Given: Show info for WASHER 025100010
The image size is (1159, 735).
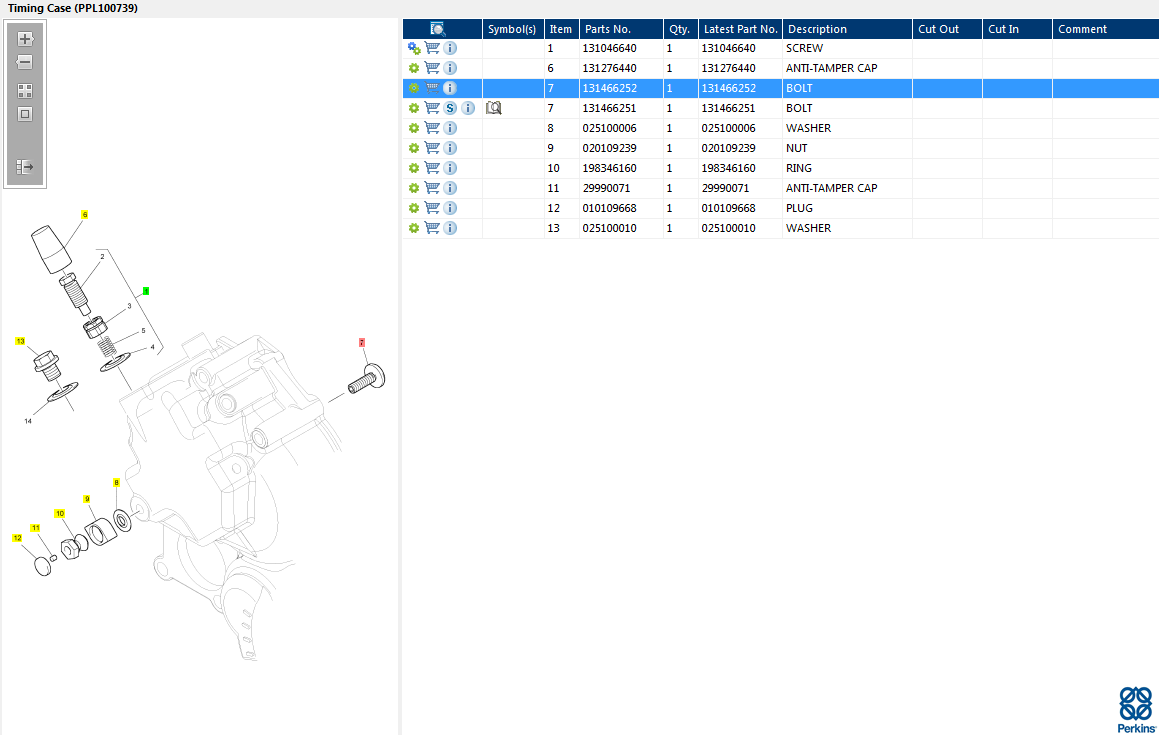Looking at the screenshot, I should pos(450,228).
